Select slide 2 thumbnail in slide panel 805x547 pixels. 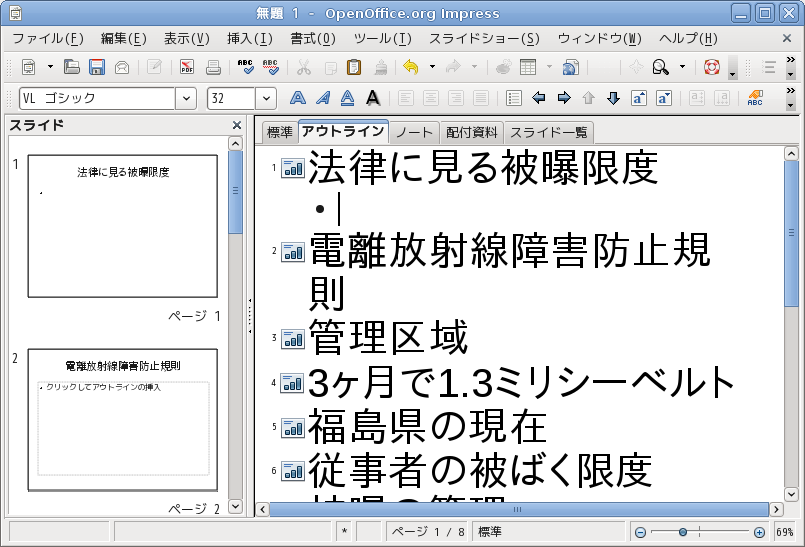(x=125, y=420)
